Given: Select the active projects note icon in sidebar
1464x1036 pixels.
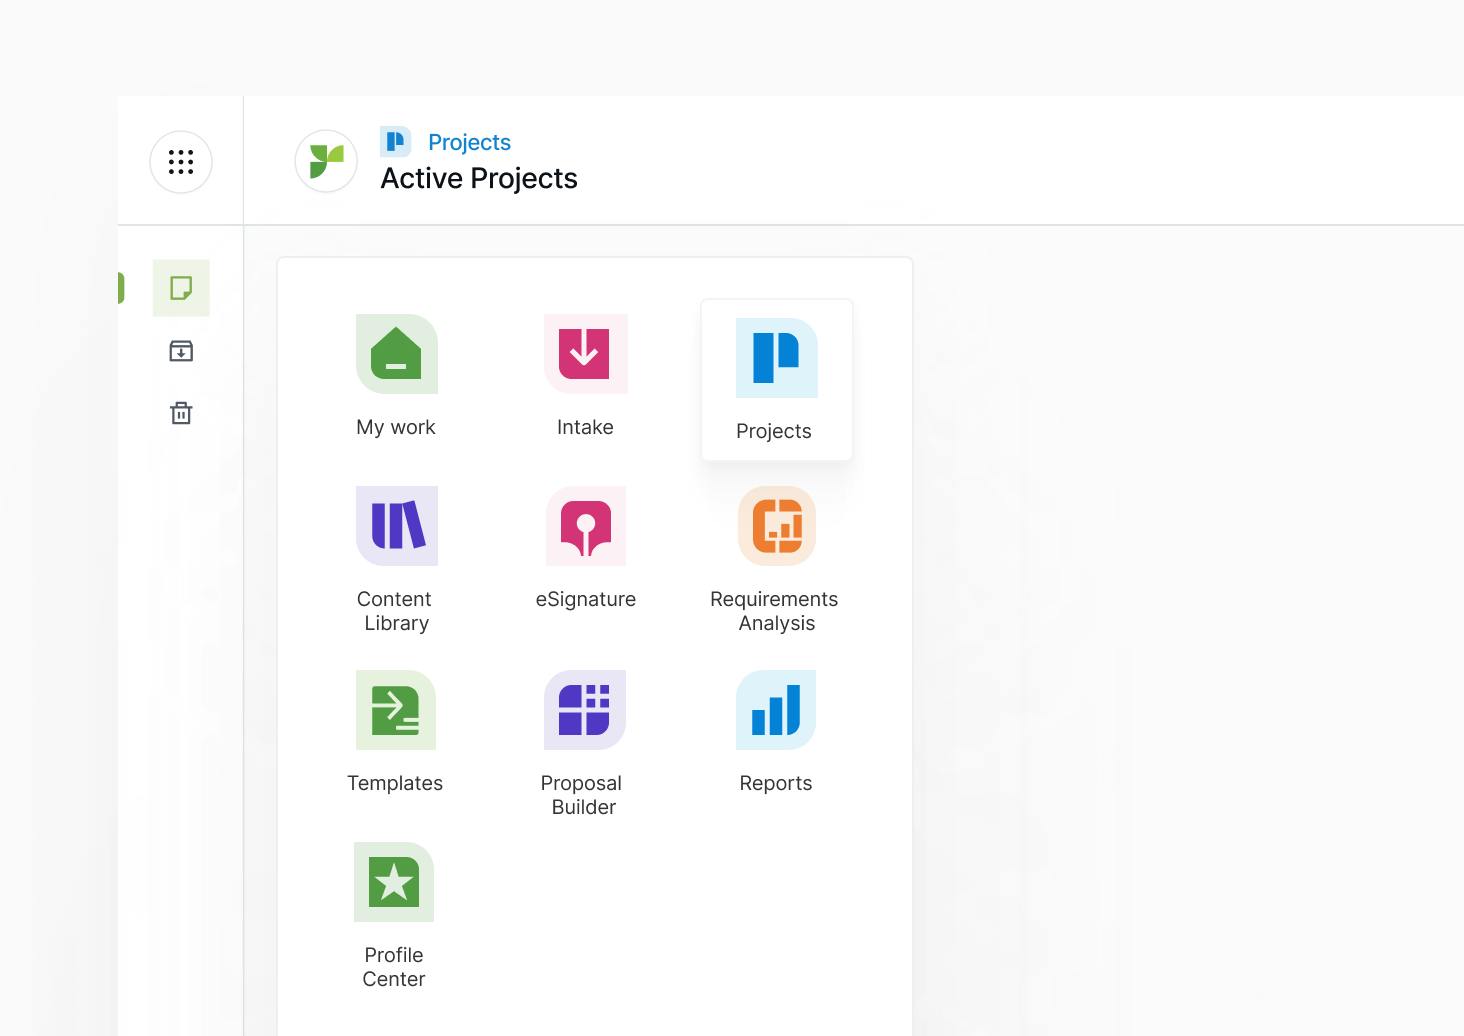Looking at the screenshot, I should pyautogui.click(x=181, y=288).
